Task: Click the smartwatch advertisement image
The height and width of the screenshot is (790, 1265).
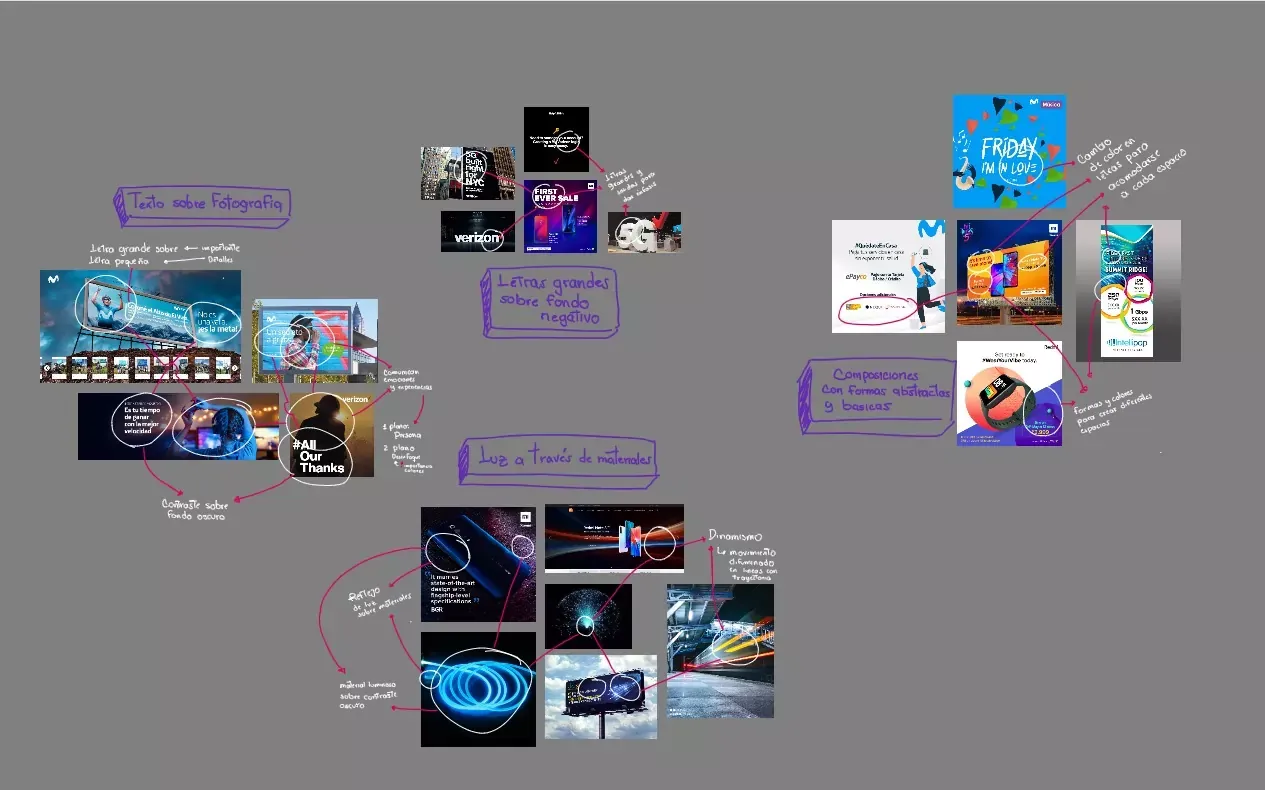Action: pyautogui.click(x=1009, y=393)
